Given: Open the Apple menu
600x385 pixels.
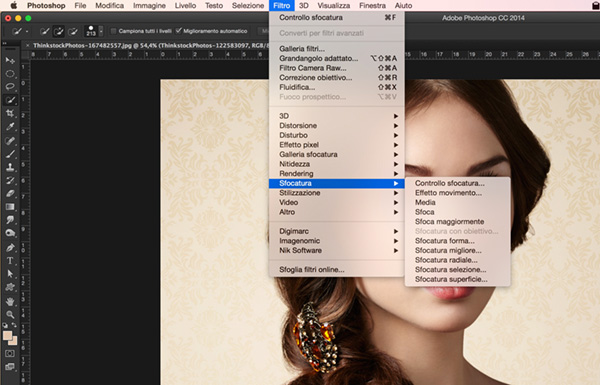Looking at the screenshot, I should [14, 6].
